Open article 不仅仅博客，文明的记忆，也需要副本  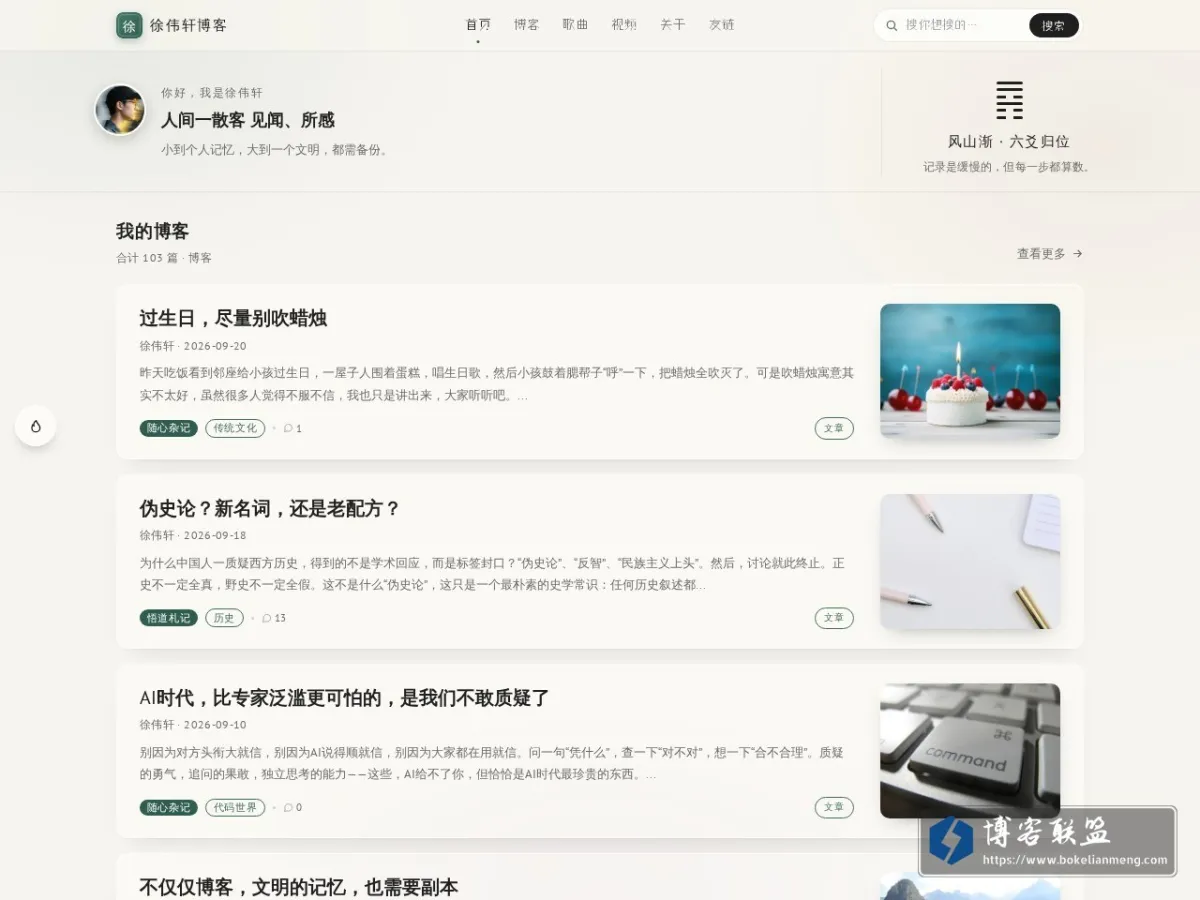pos(298,887)
